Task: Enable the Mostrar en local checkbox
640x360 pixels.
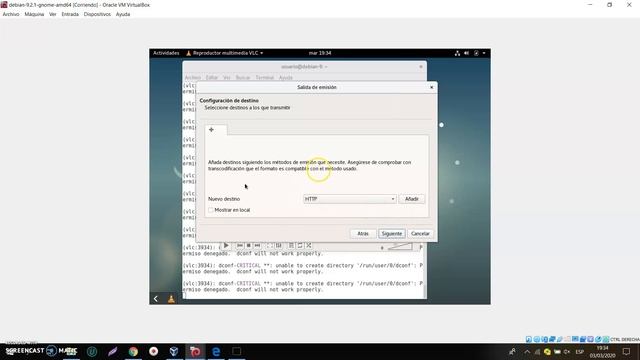Action: point(211,210)
